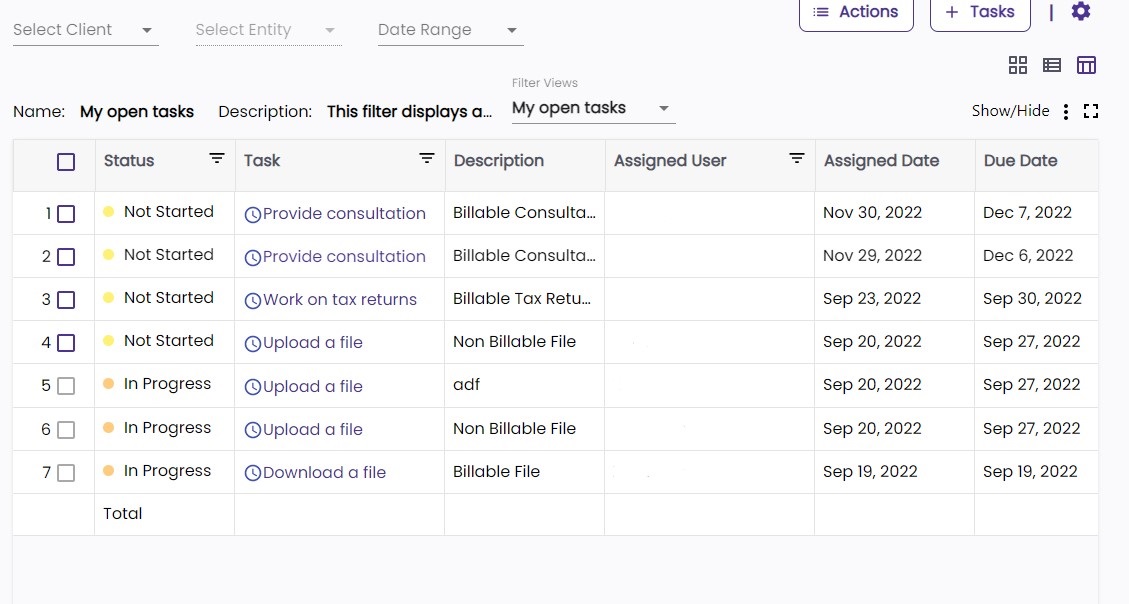The width and height of the screenshot is (1129, 604).
Task: Switch to table layout view icon
Action: click(1086, 65)
